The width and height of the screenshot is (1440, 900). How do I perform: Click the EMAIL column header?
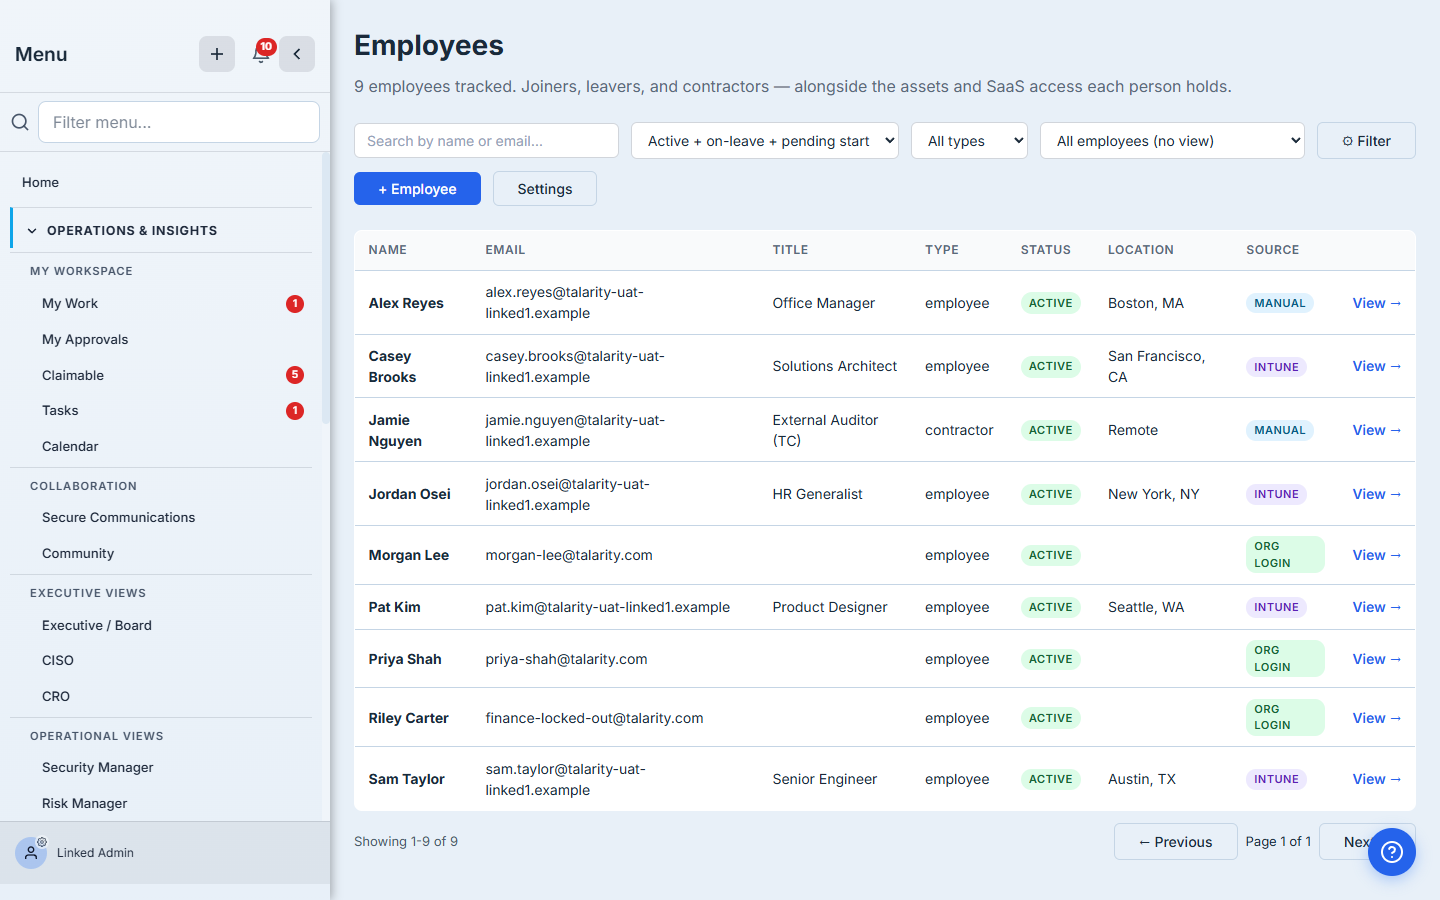click(x=505, y=250)
